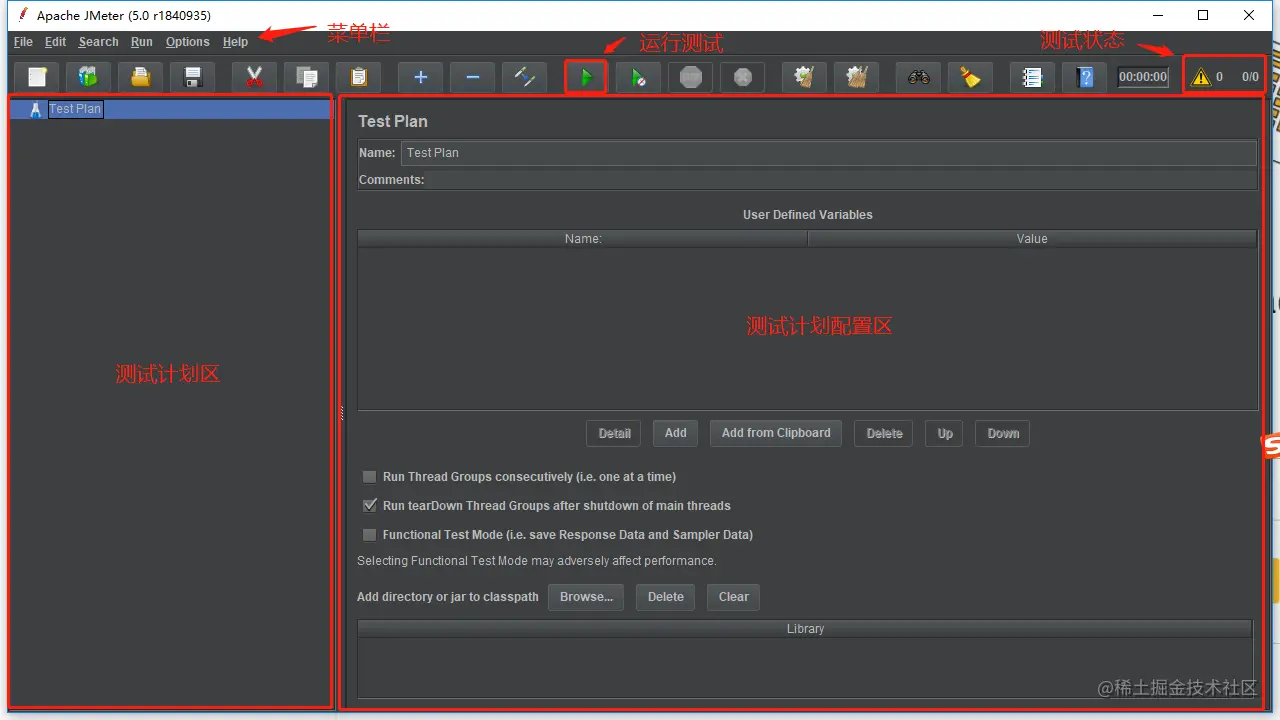This screenshot has height=720, width=1280.
Task: Click the Name field containing Test Plan
Action: click(828, 153)
